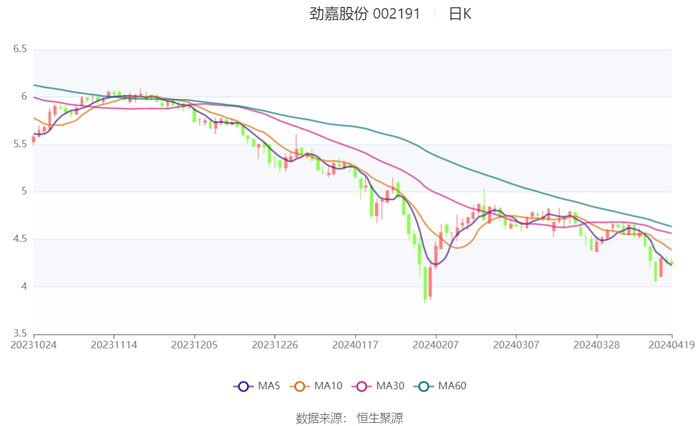
Task: Click the 5 price level label
Action: pos(23,191)
